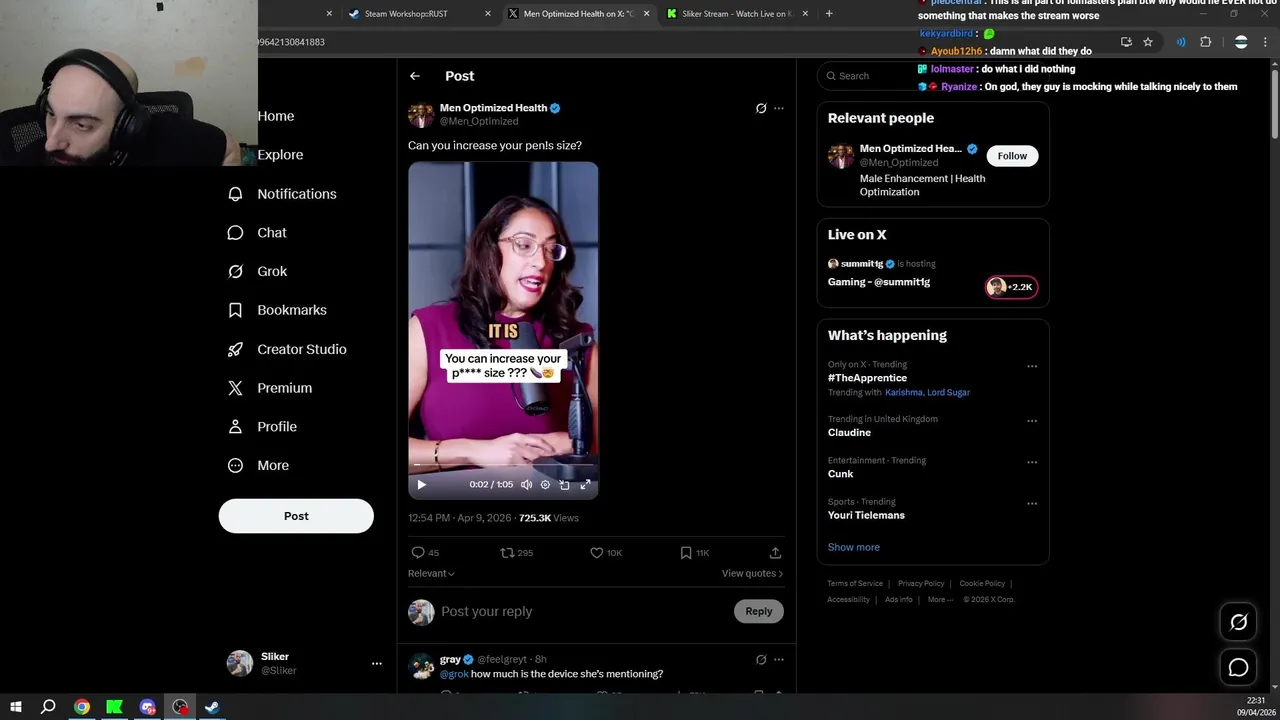
Task: Open Notifications bell in sidebar
Action: click(x=236, y=194)
